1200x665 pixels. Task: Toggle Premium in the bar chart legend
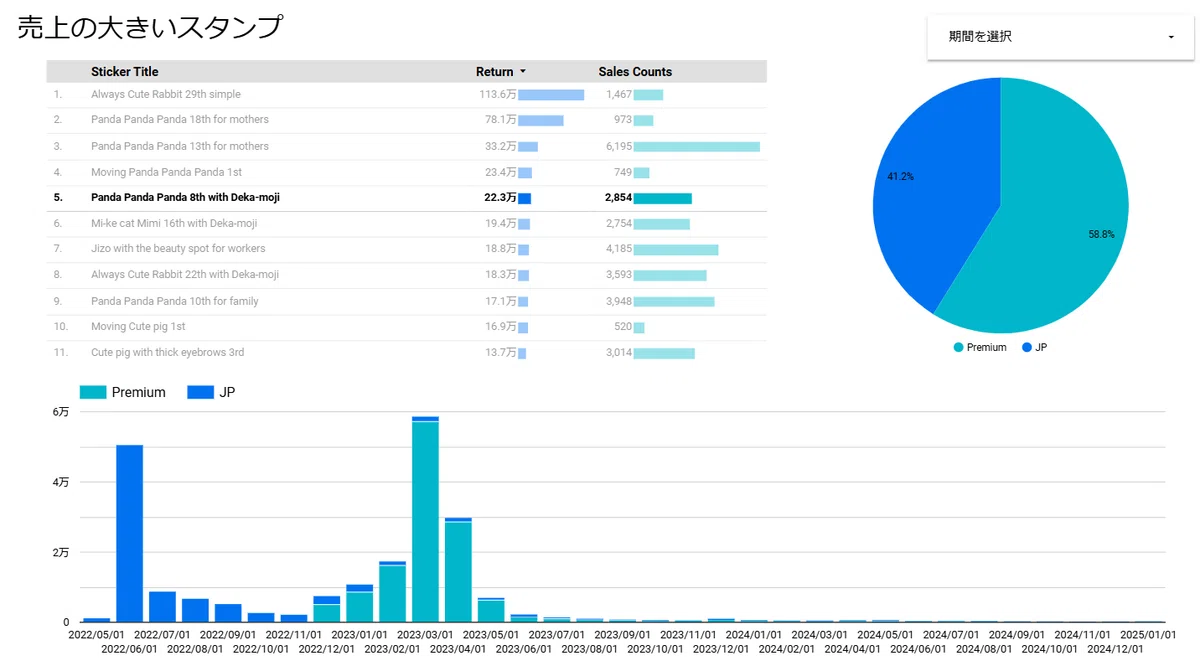click(123, 392)
